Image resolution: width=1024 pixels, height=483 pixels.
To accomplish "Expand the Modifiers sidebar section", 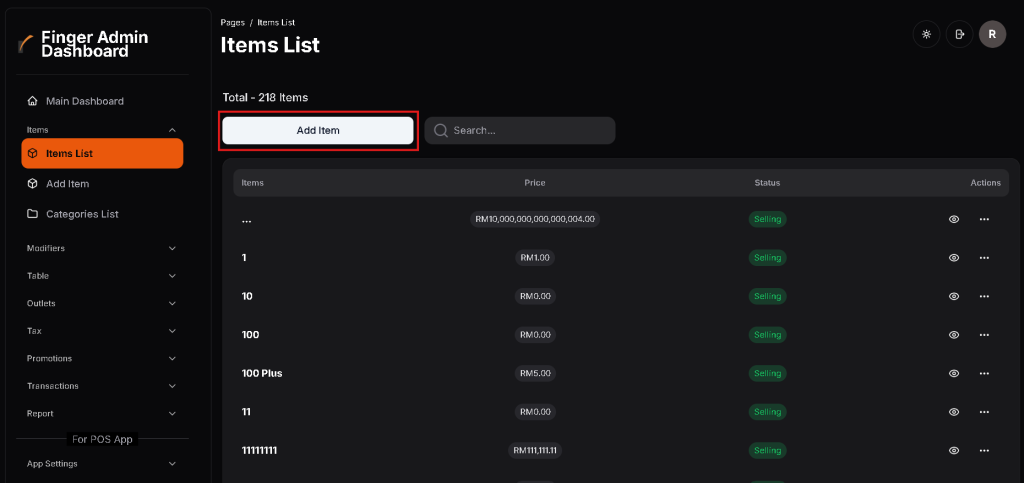I will point(100,248).
